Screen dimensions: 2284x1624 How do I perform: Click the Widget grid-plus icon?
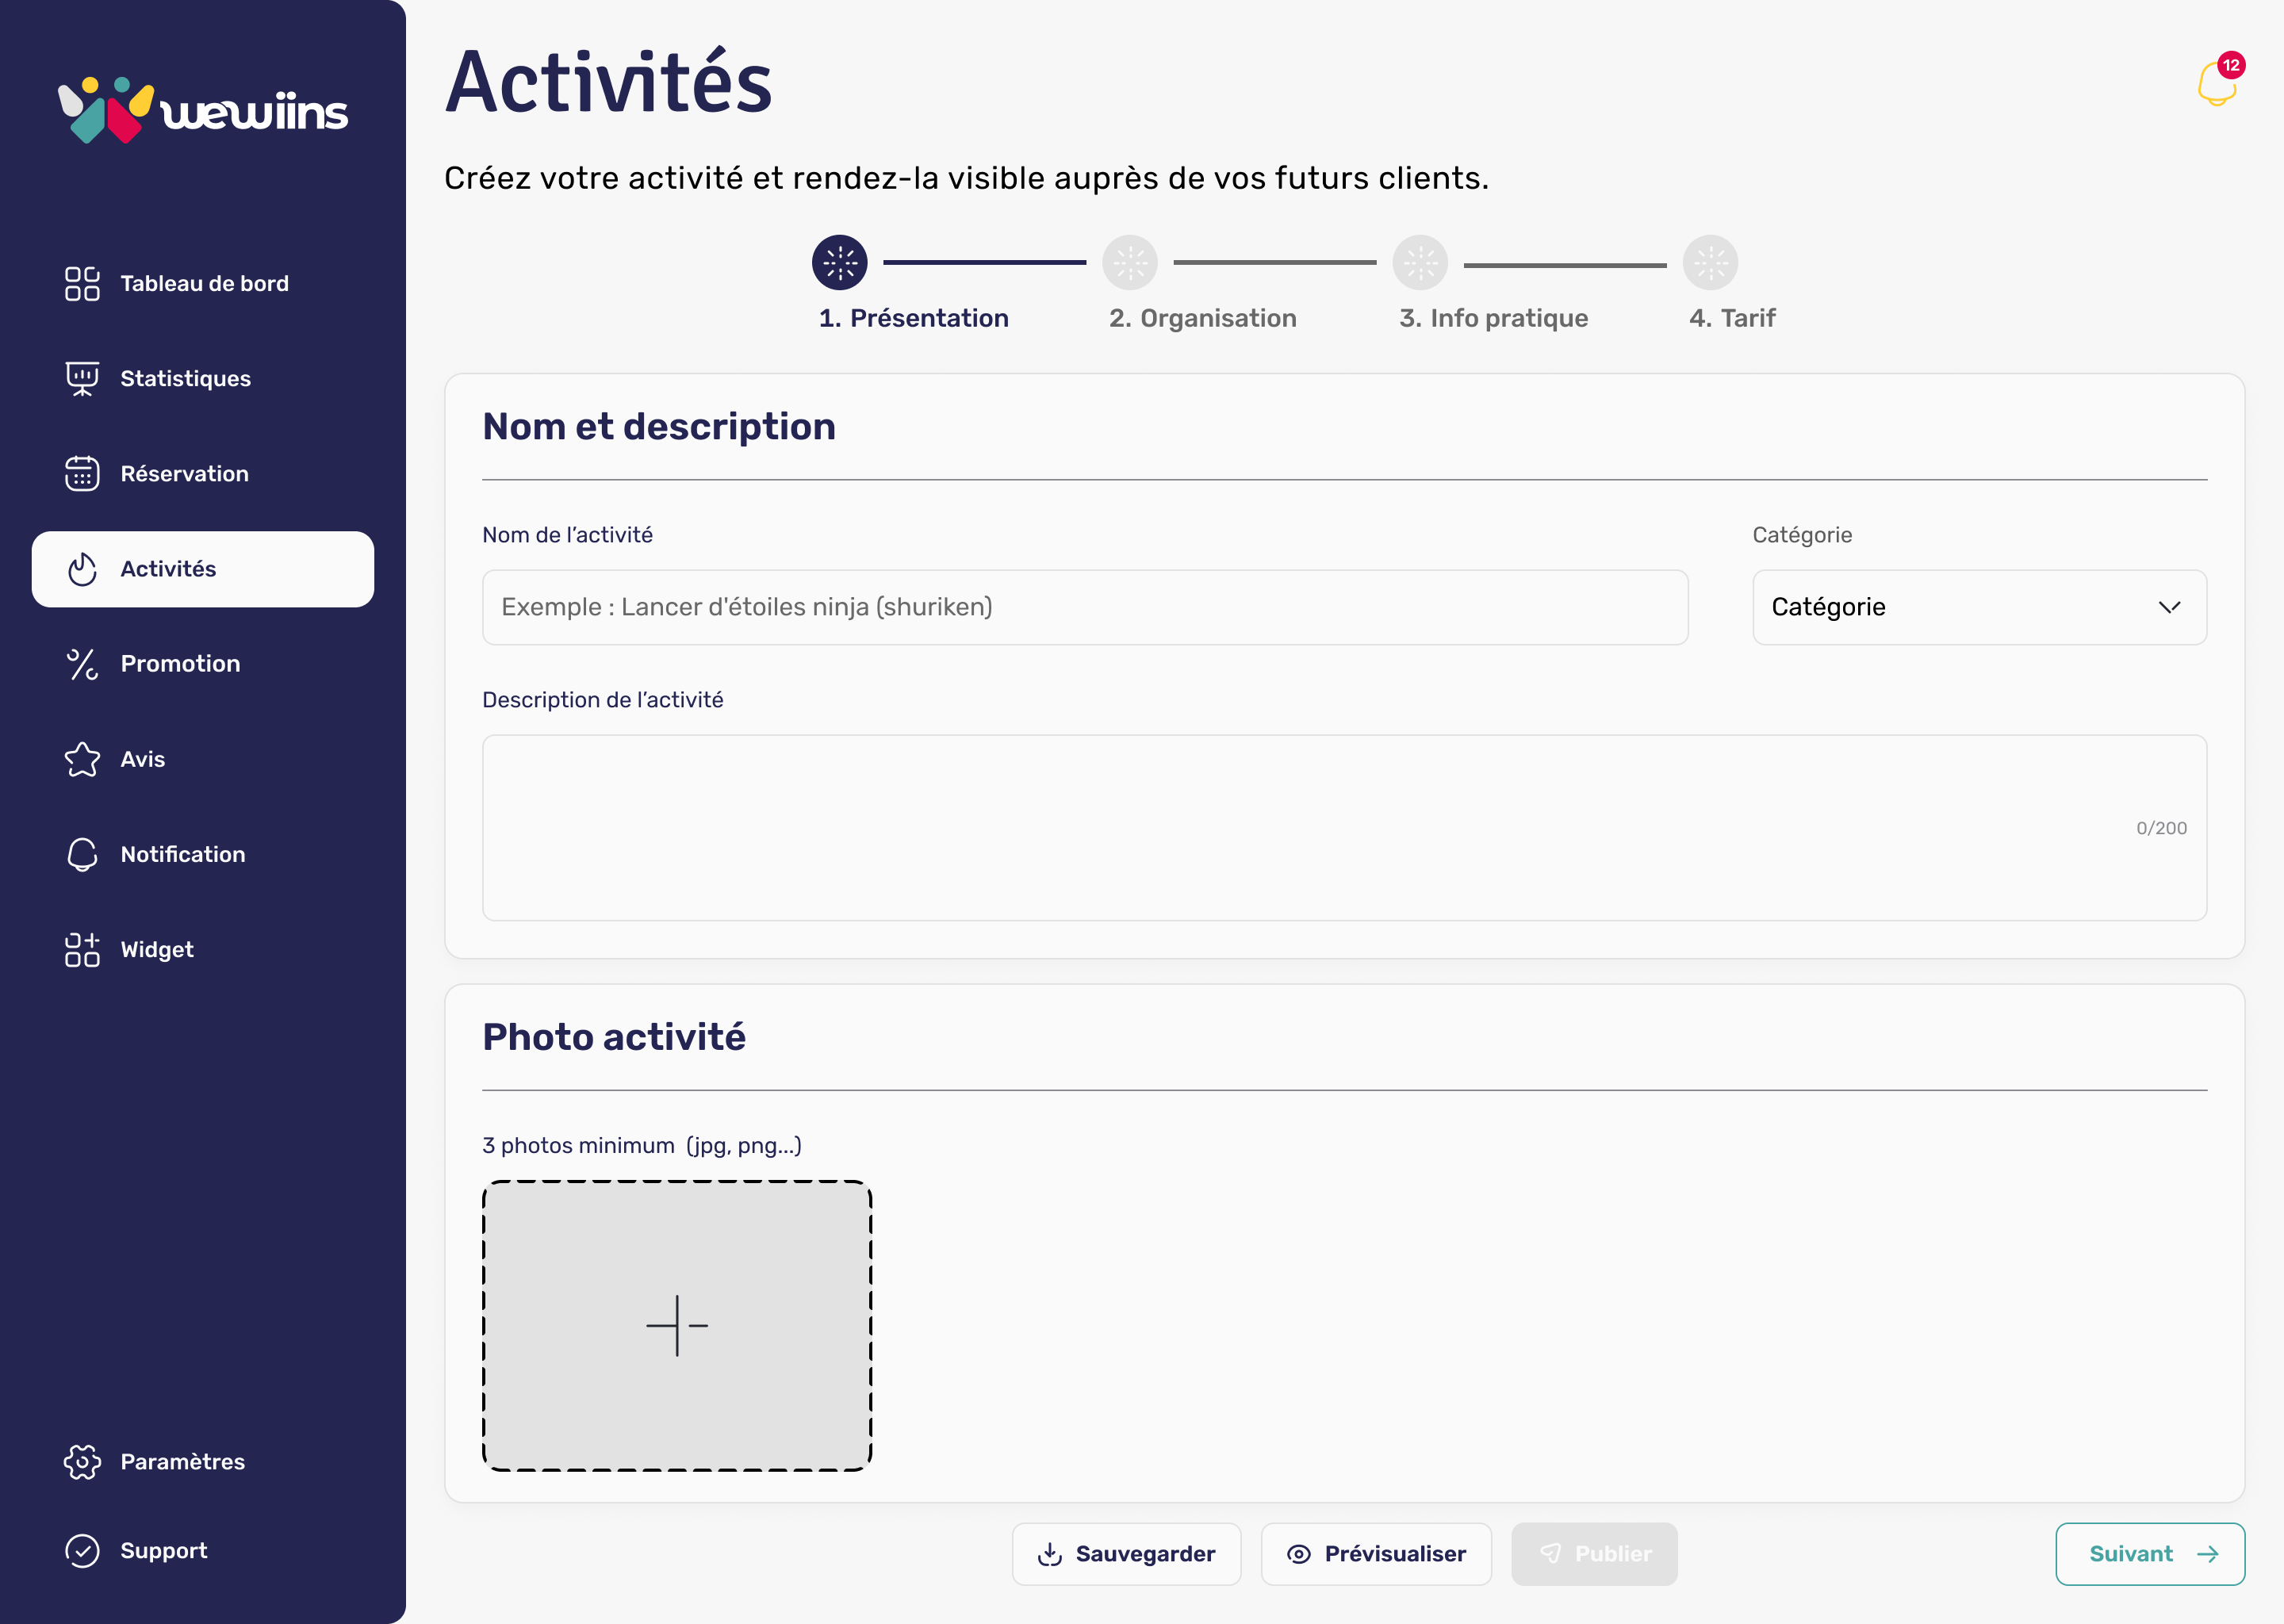[82, 950]
